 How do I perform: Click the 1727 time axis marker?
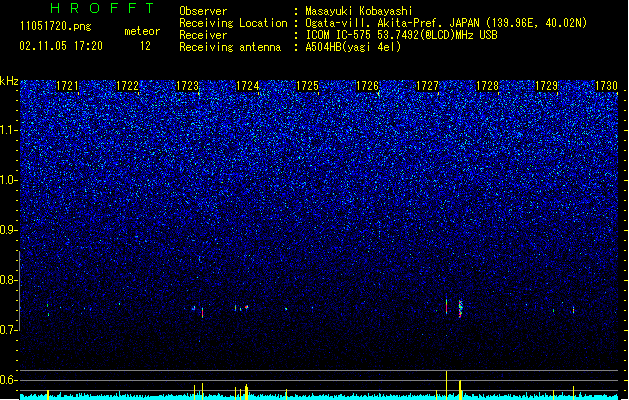point(427,86)
